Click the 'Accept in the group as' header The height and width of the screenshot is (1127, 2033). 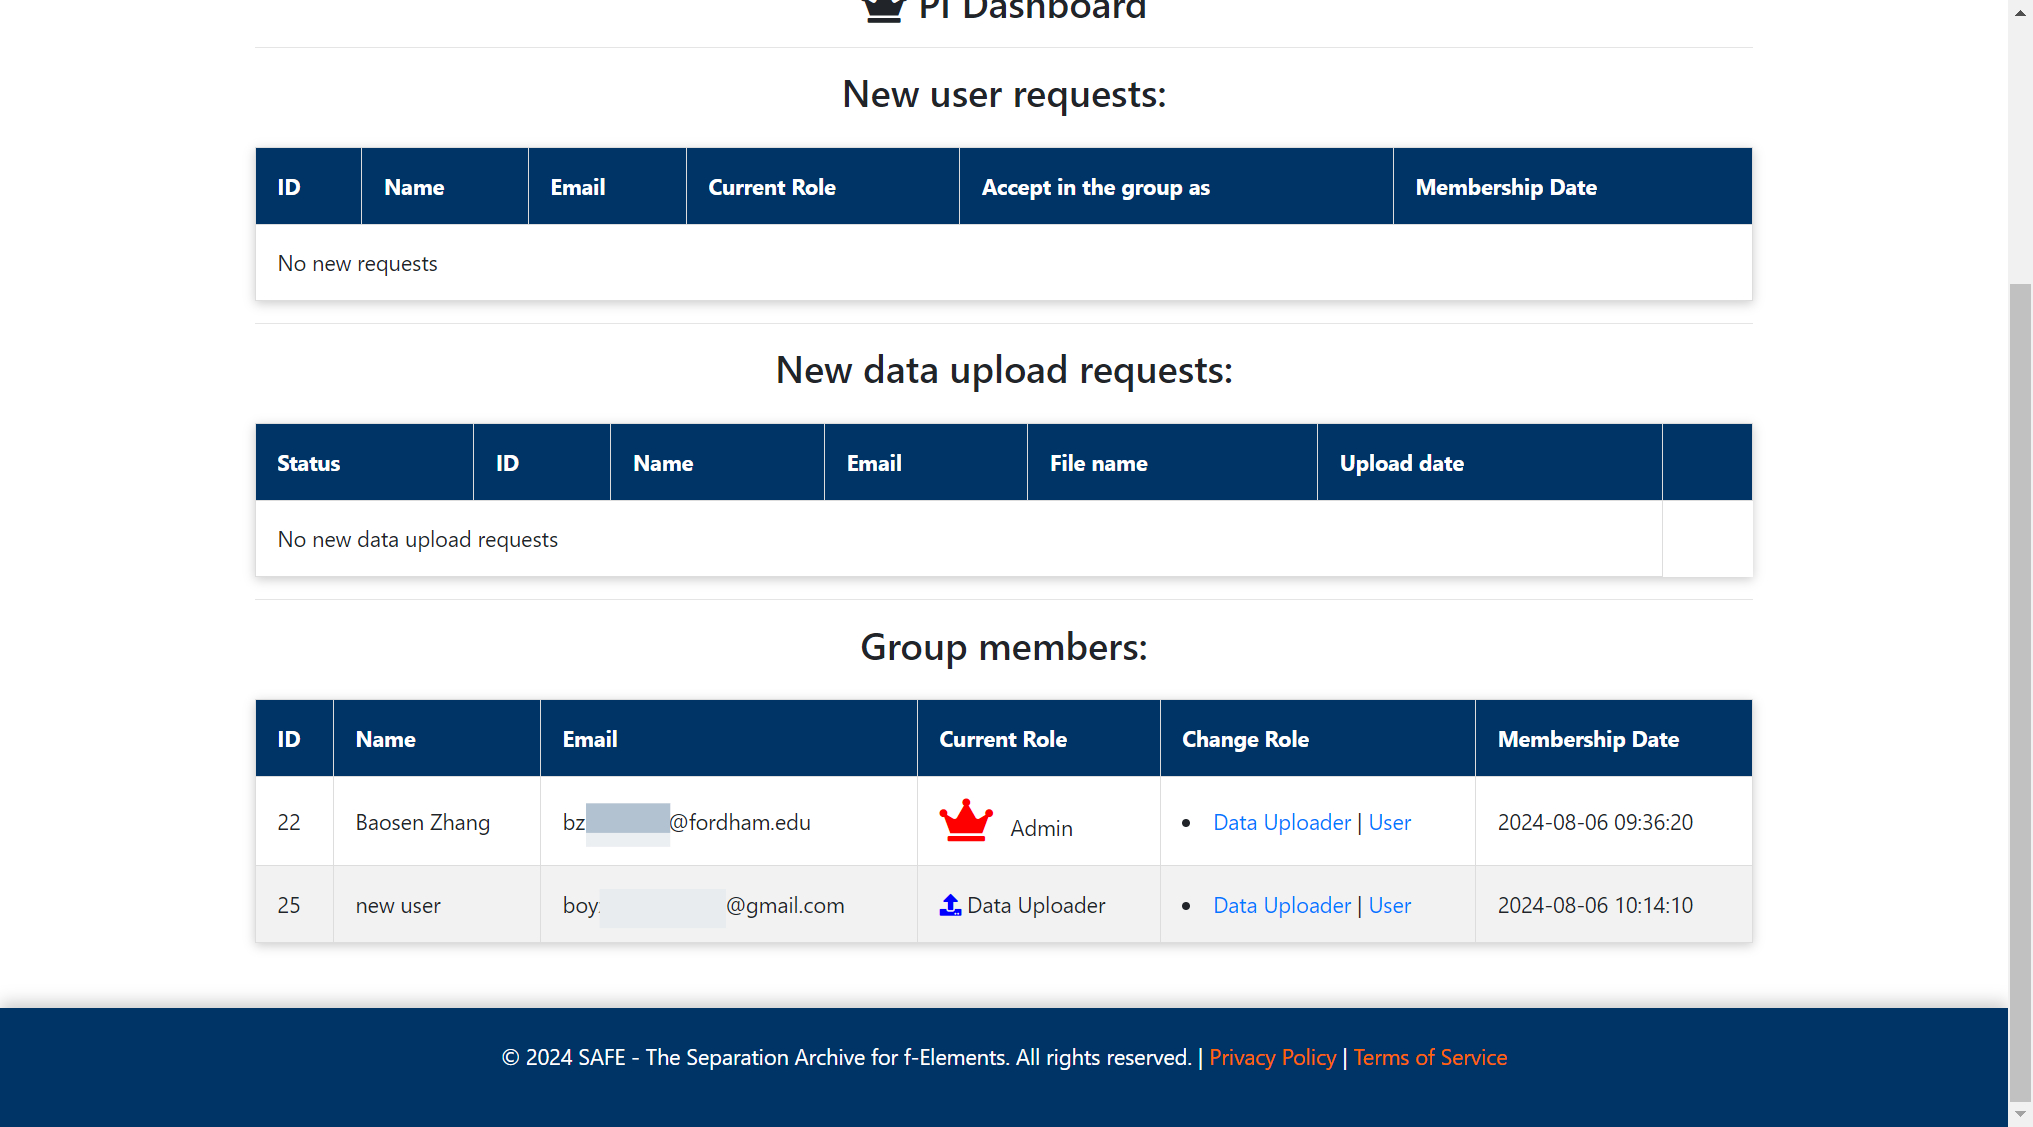(x=1176, y=187)
